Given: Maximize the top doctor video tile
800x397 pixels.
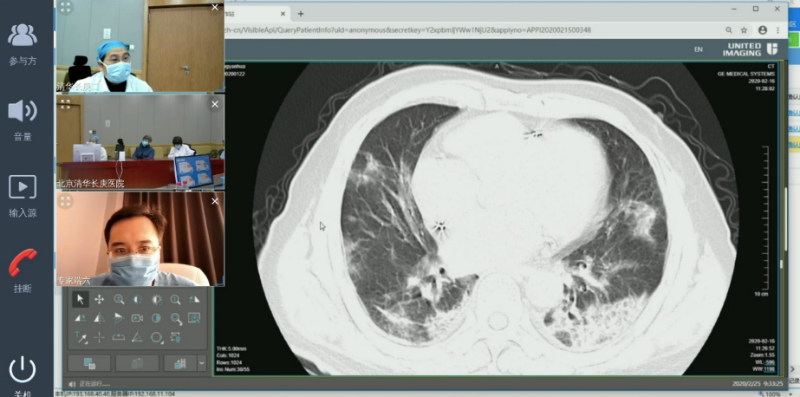Looking at the screenshot, I should (x=65, y=7).
